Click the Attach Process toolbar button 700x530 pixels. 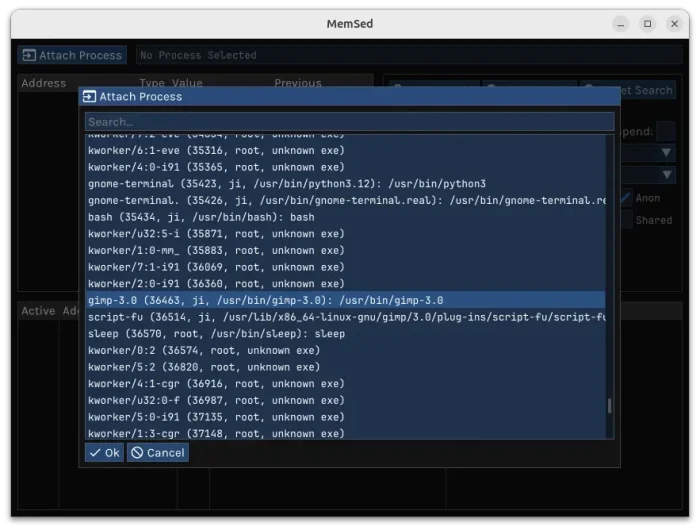tap(72, 55)
